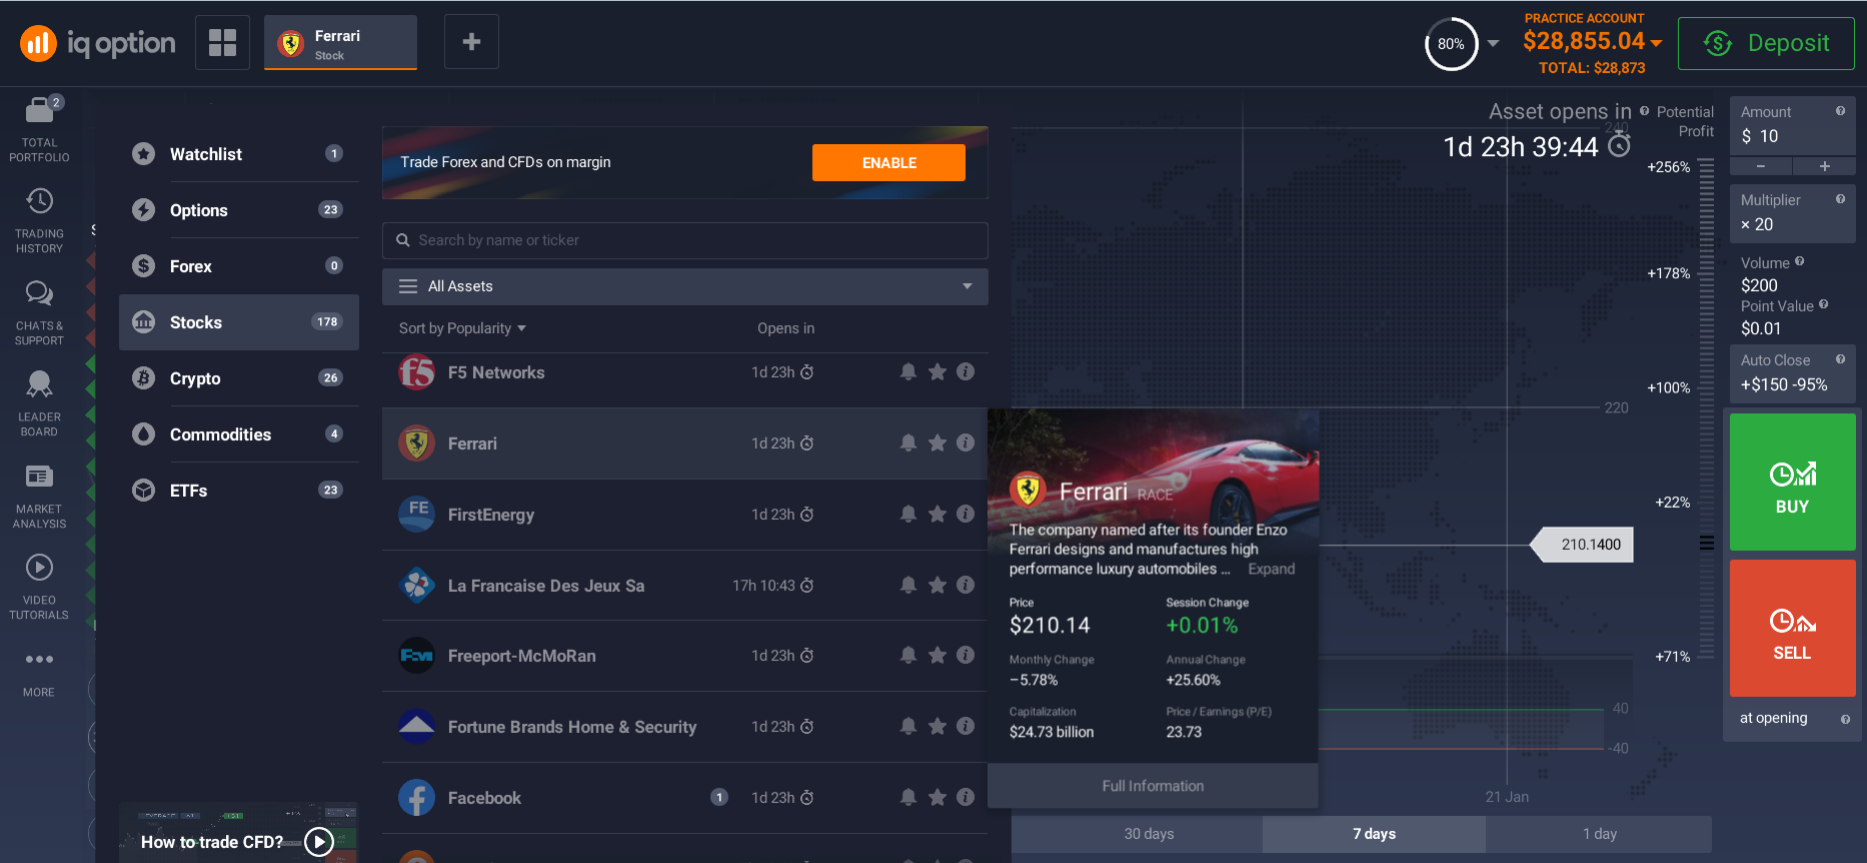Switch to the Ferrari Stock tab
Screen dimensions: 1867x863
coord(340,43)
